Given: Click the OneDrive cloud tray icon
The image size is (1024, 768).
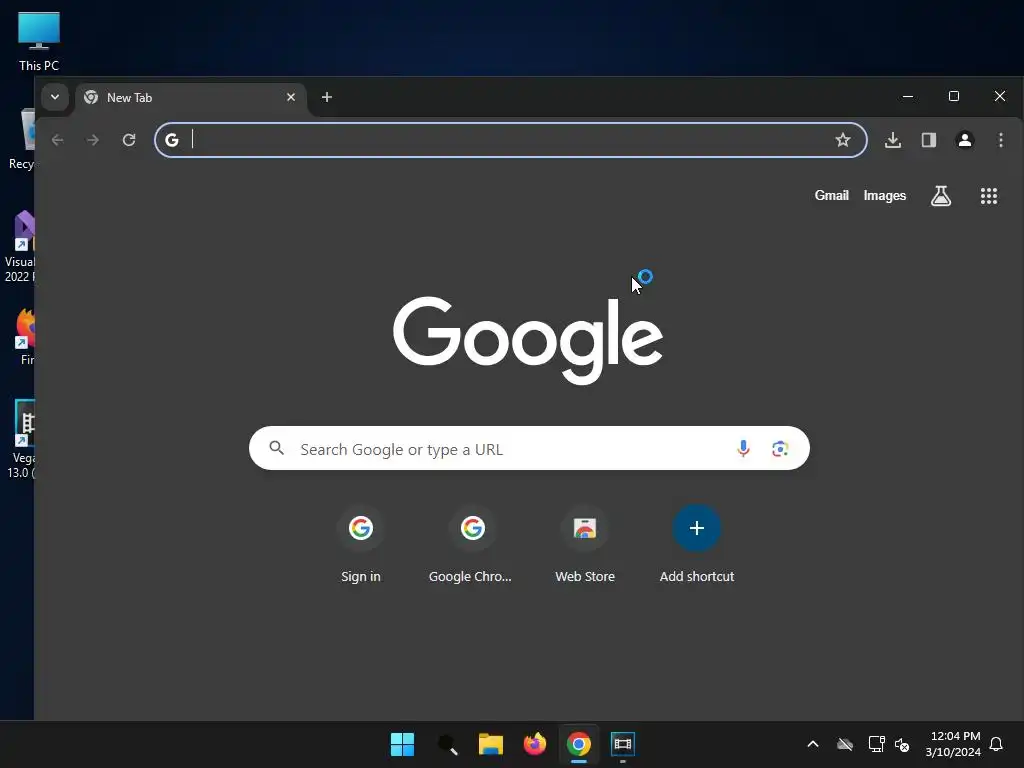Looking at the screenshot, I should [844, 744].
